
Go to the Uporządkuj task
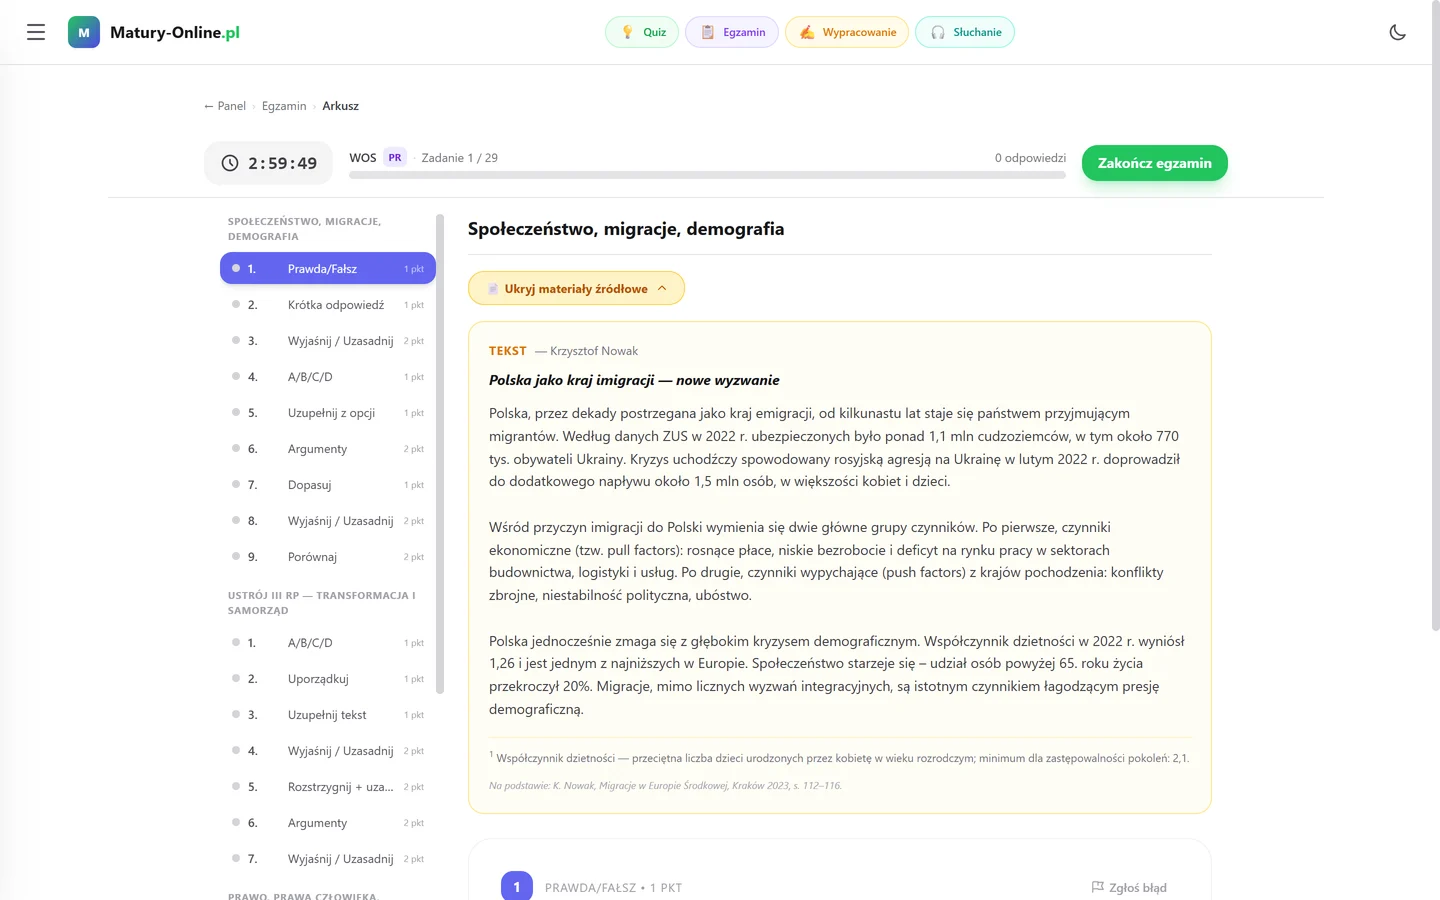point(328,678)
